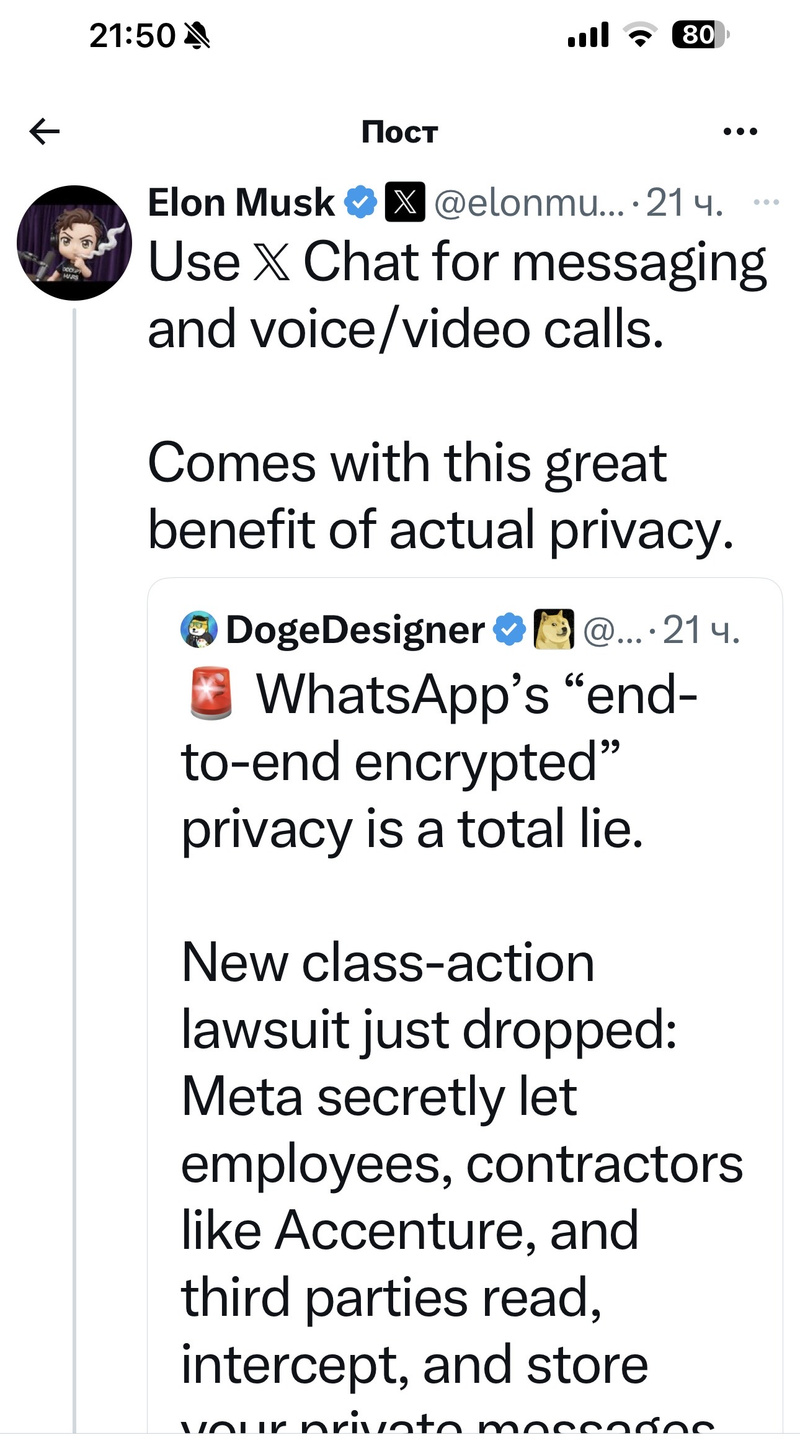800x1446 pixels.
Task: Tap the DogeDesigner avatar in quoted post
Action: (x=199, y=630)
